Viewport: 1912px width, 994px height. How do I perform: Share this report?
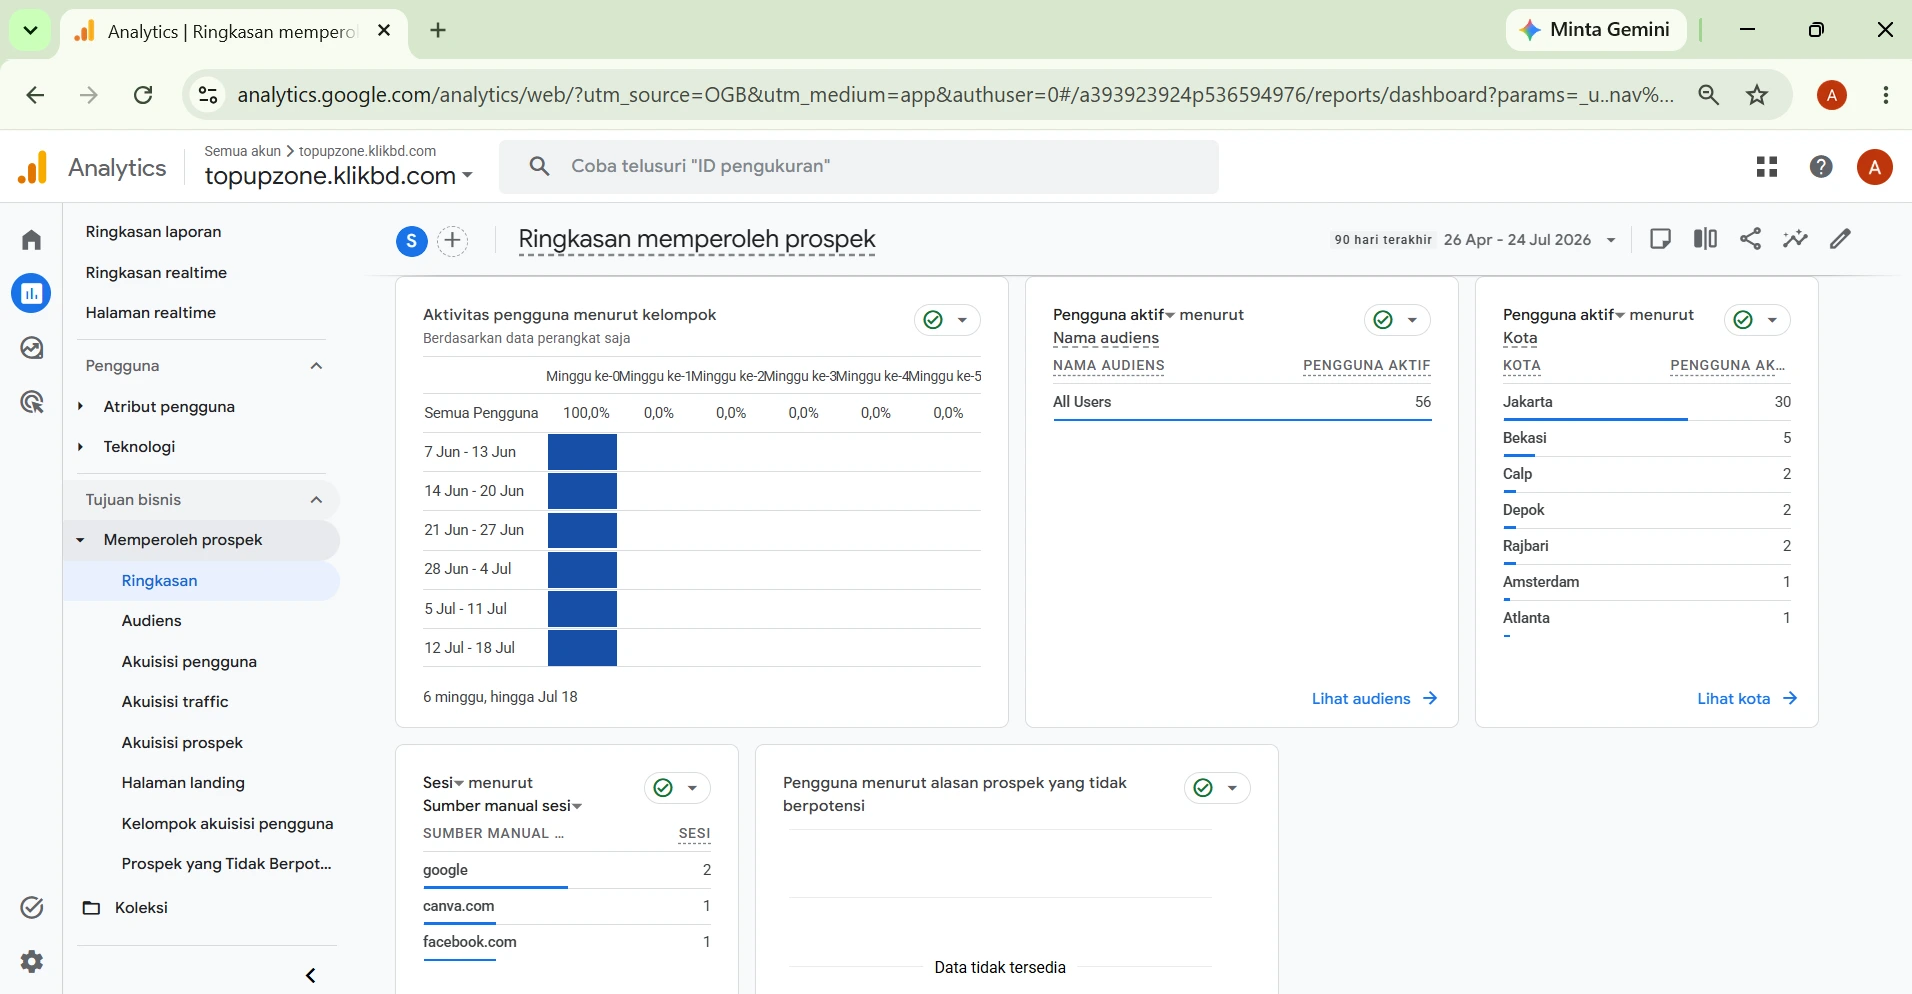click(1750, 239)
